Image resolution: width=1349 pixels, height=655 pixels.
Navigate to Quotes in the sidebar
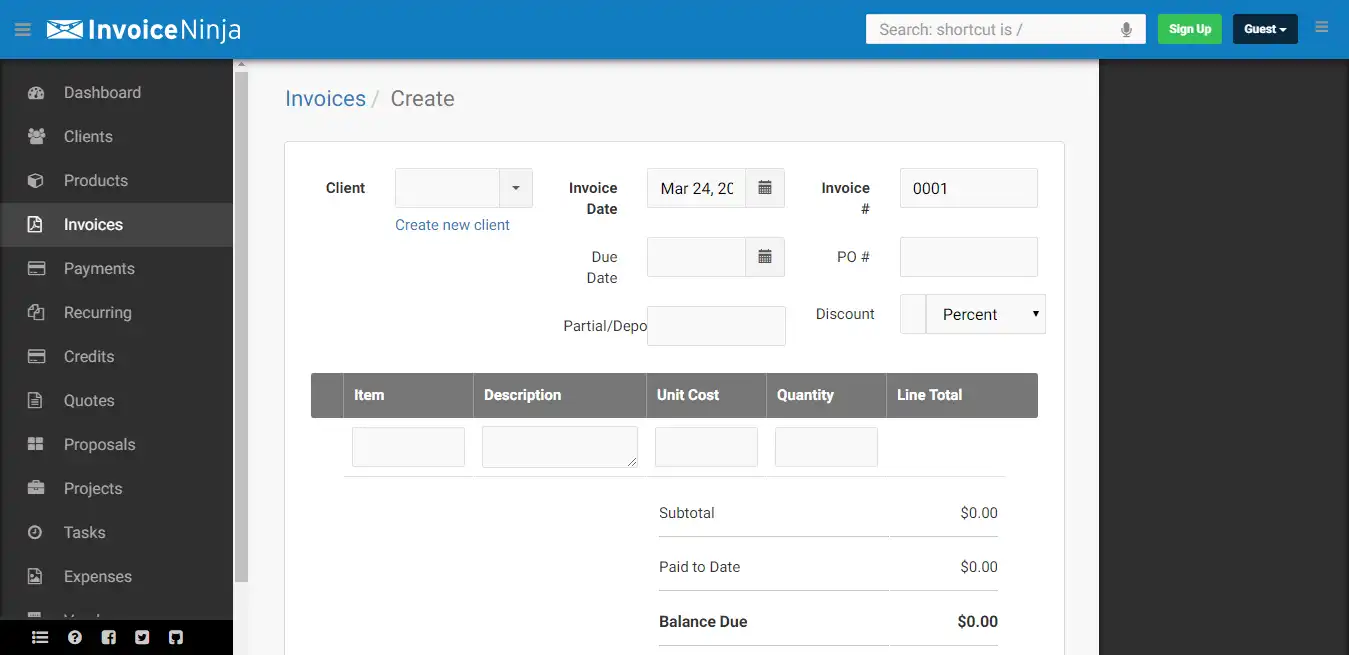[x=90, y=400]
